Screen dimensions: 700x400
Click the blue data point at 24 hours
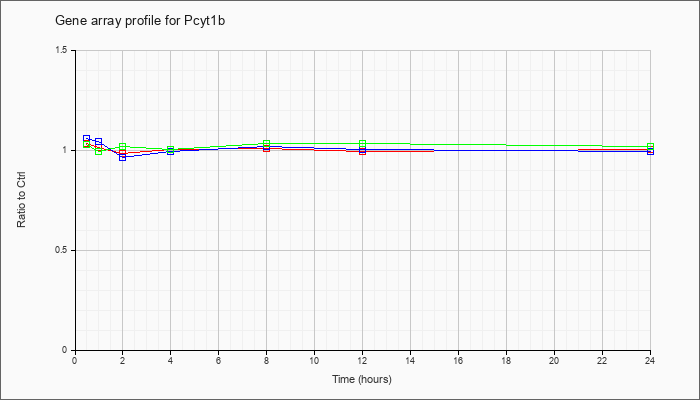click(650, 152)
